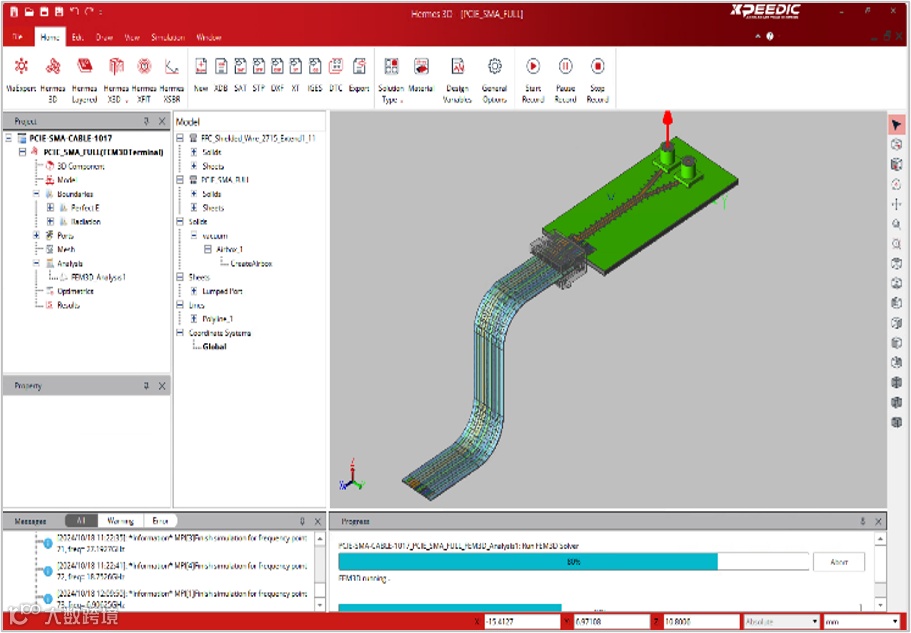Create a New project from ribbon
The image size is (911, 633).
point(201,75)
